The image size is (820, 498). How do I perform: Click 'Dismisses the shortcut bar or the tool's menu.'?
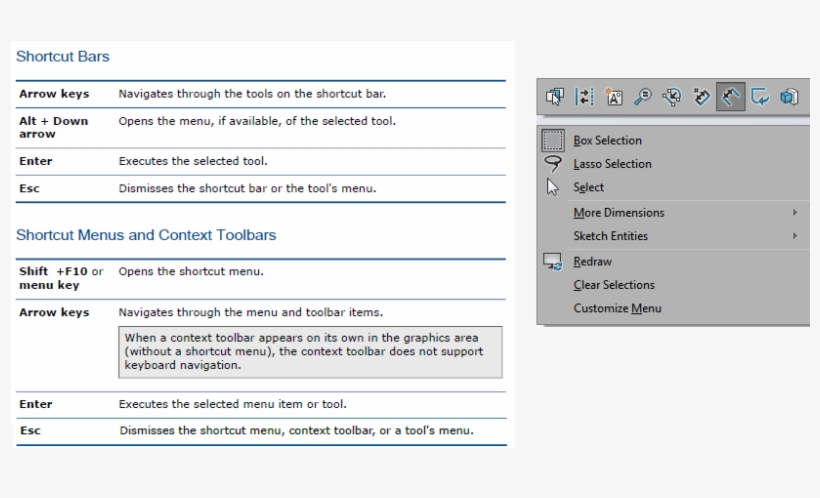coord(247,188)
